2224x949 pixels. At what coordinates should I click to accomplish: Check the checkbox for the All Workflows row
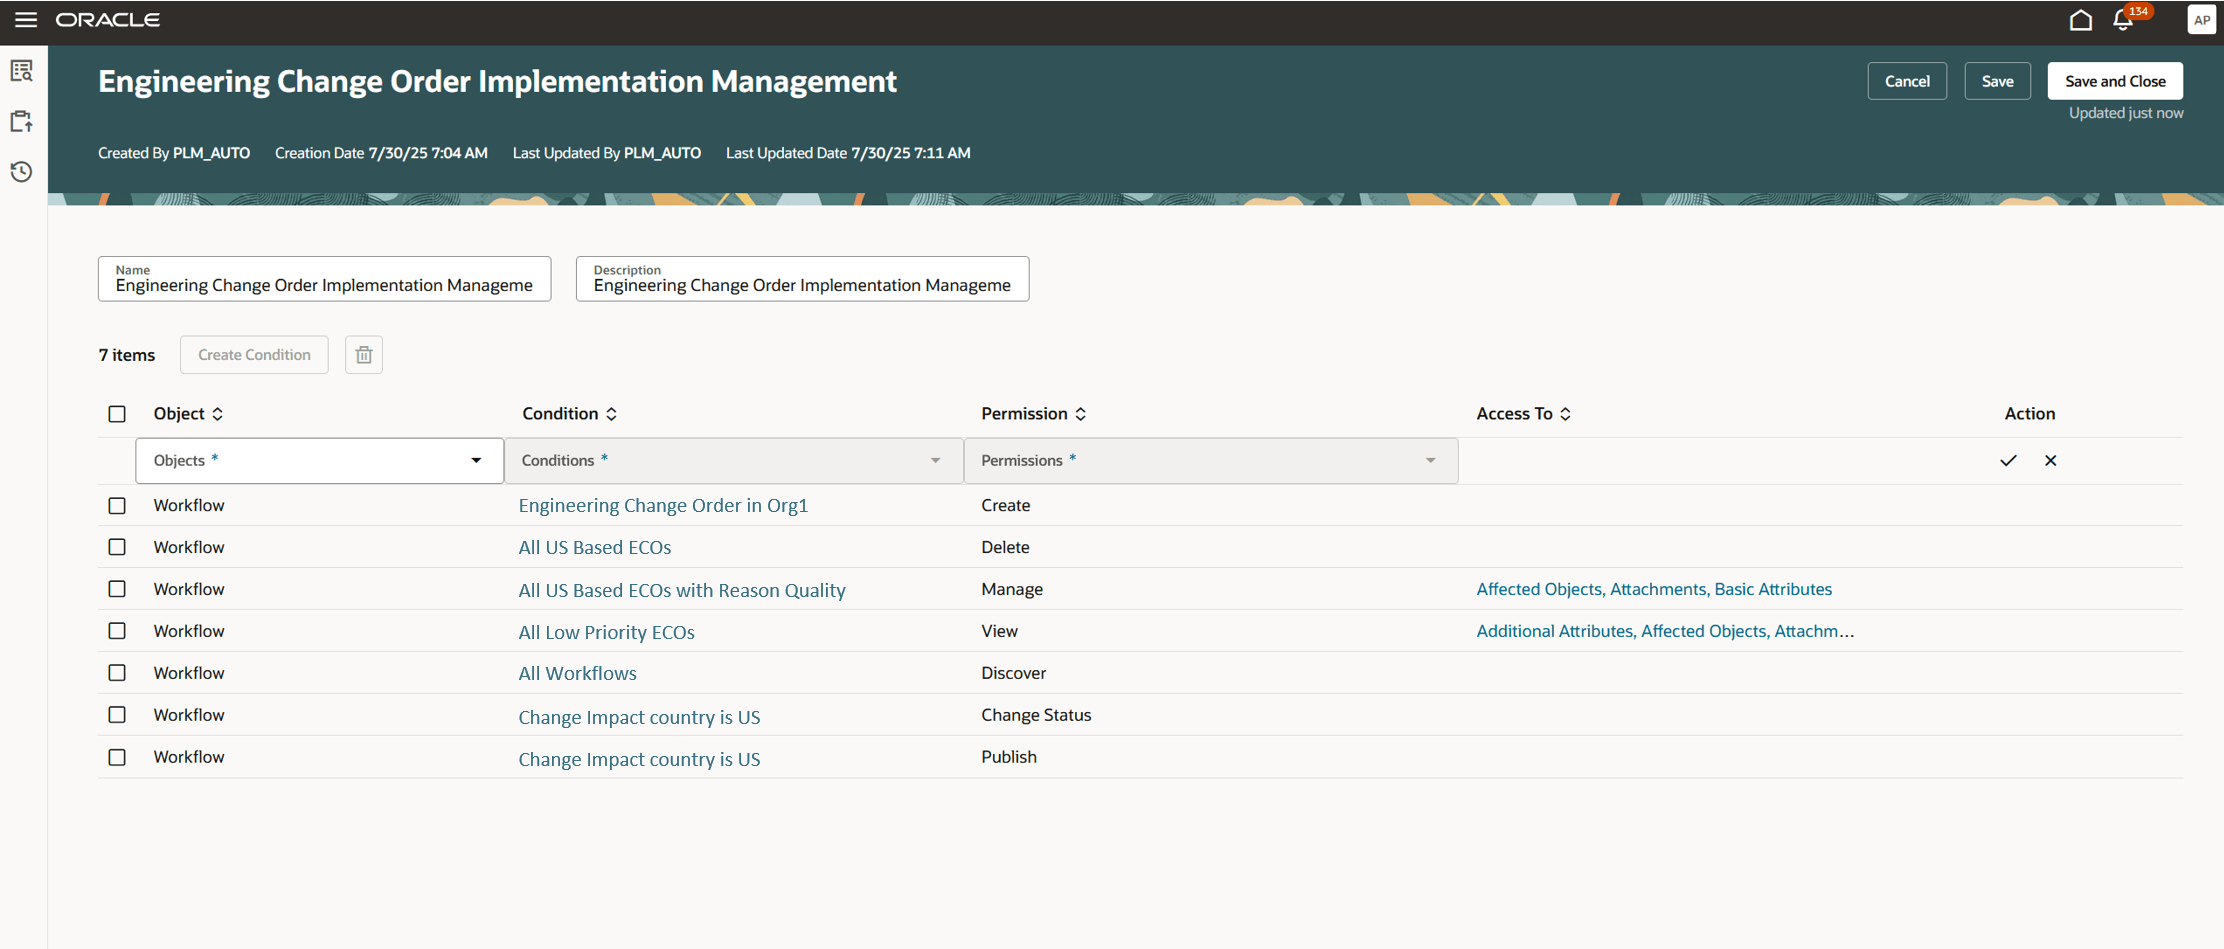[x=117, y=672]
